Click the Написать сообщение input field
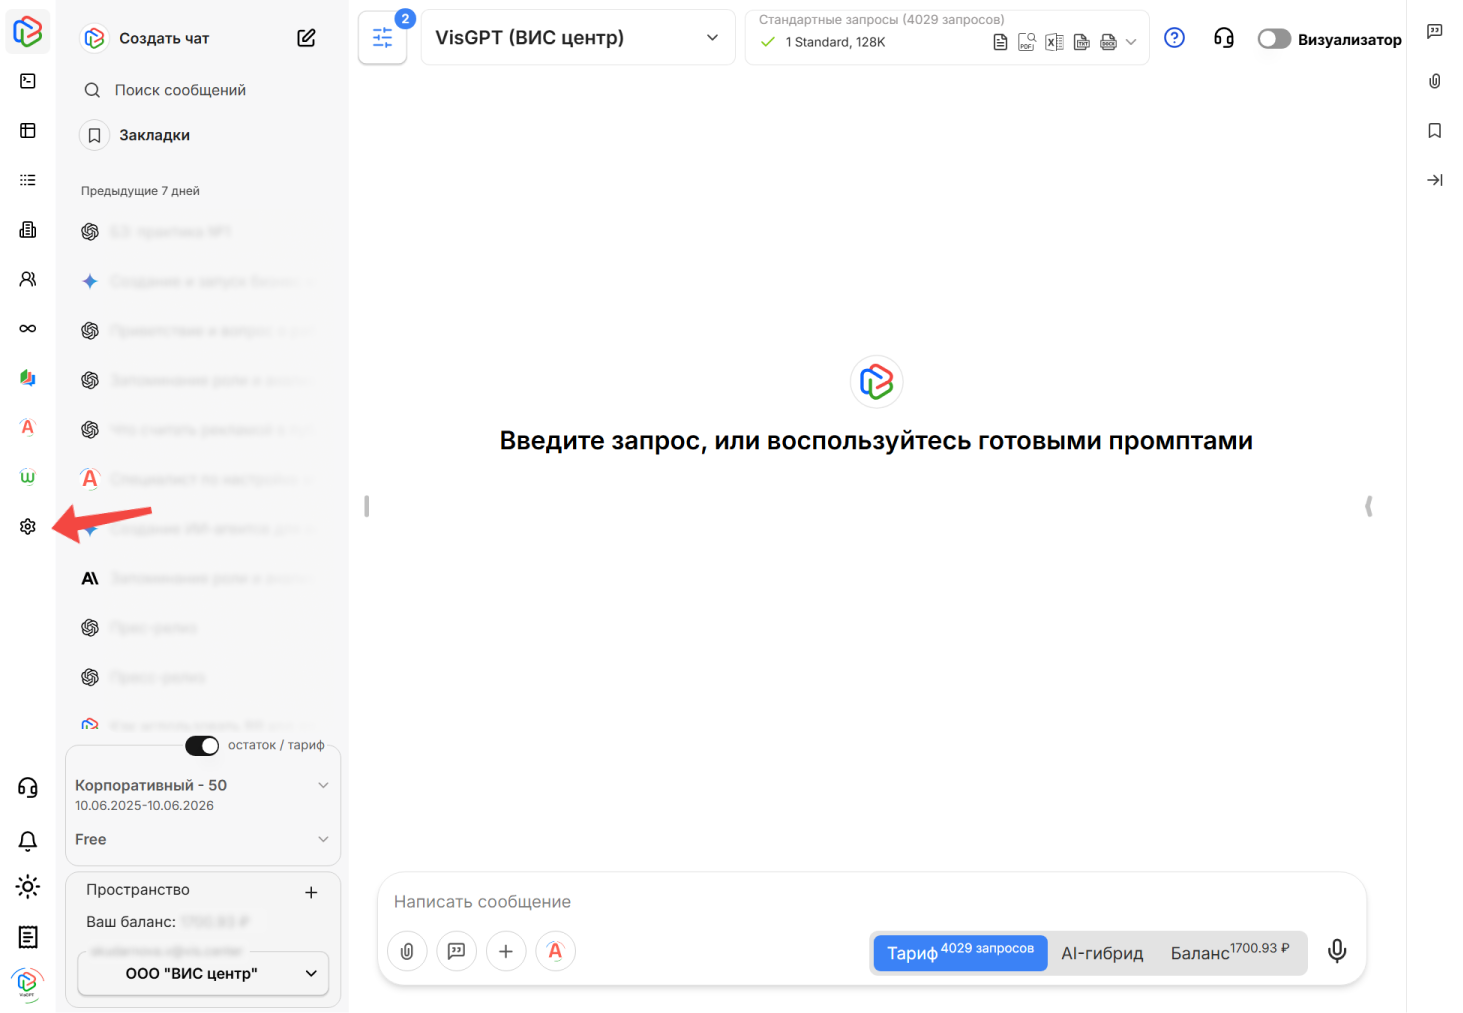The height and width of the screenshot is (1013, 1463). [700, 901]
